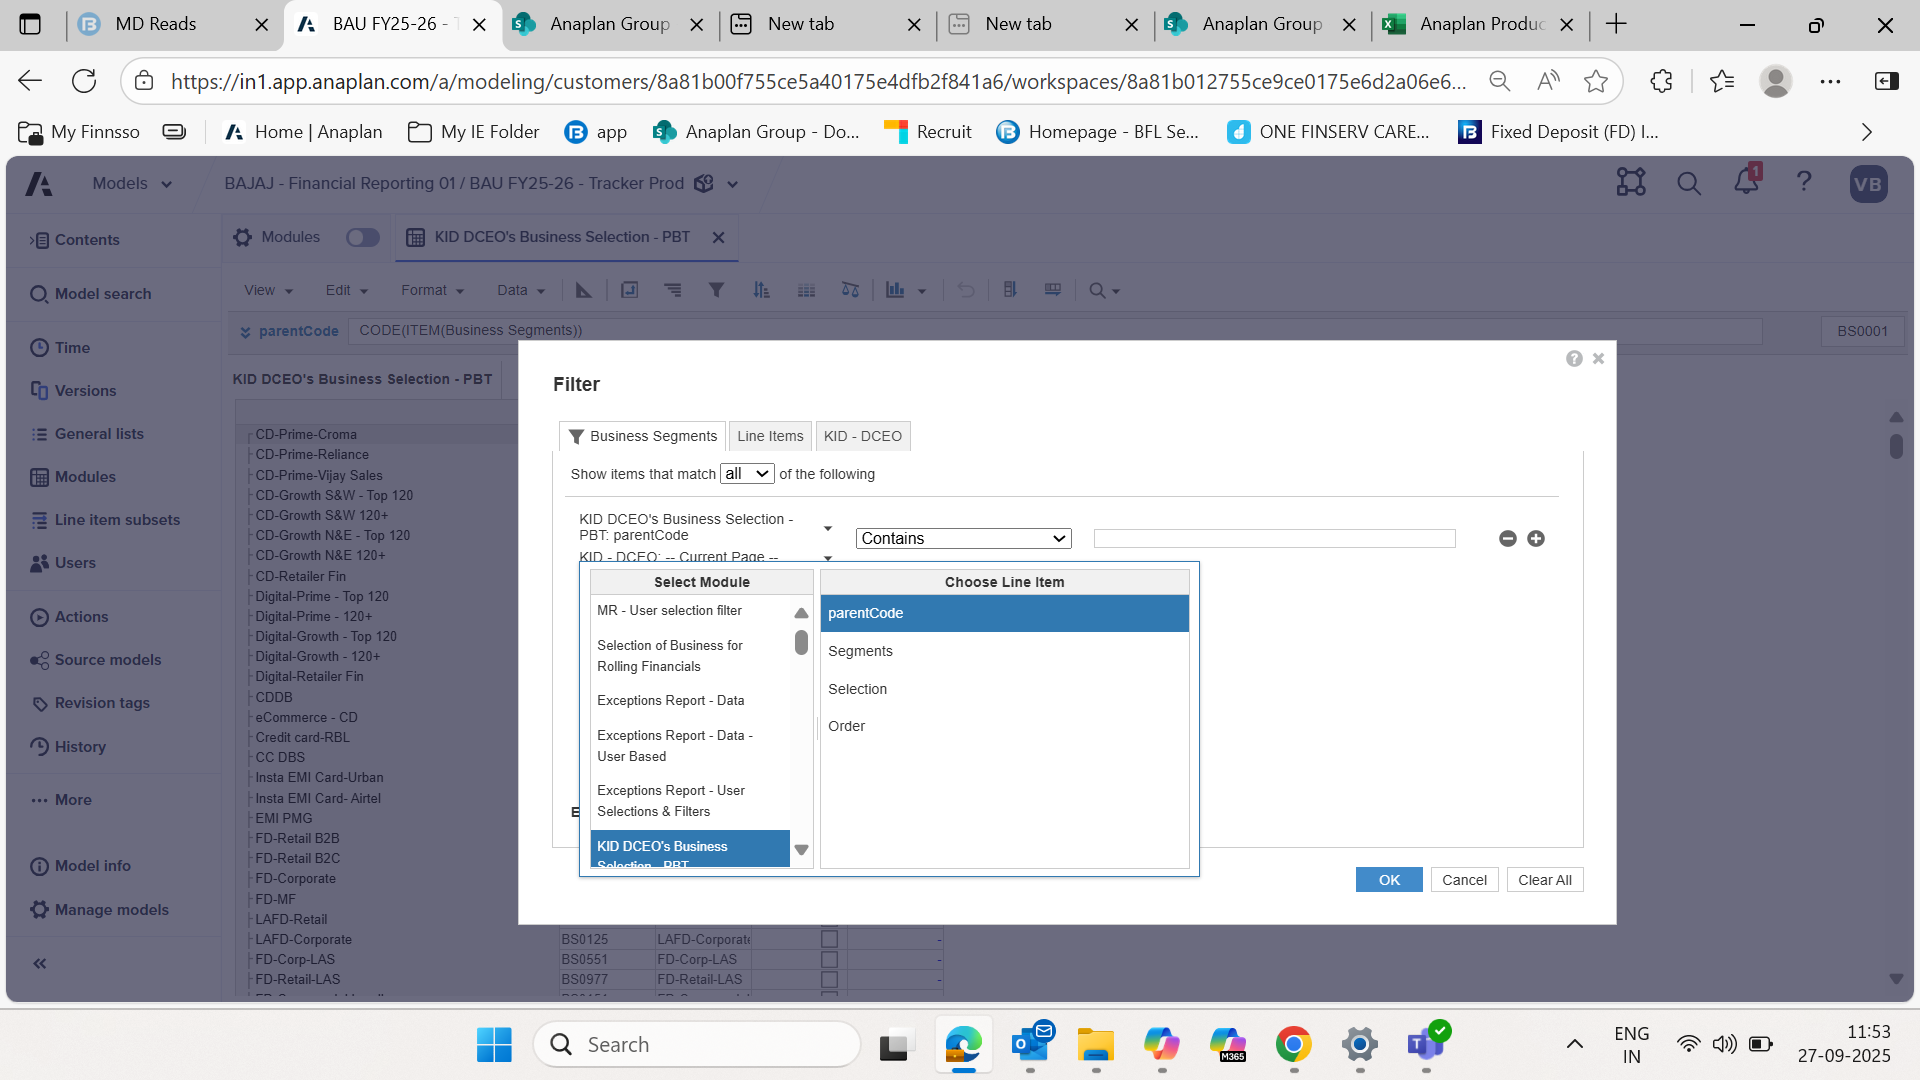Click the Windows taskbar search box
The image size is (1920, 1080).
[x=697, y=1044]
